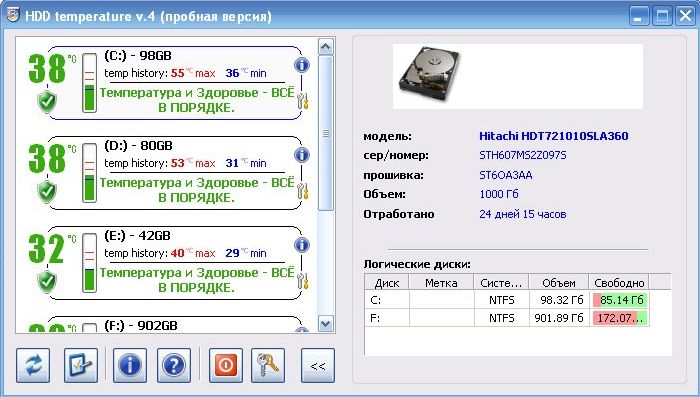
Task: Select the F: row in logical disks table
Action: tap(507, 318)
